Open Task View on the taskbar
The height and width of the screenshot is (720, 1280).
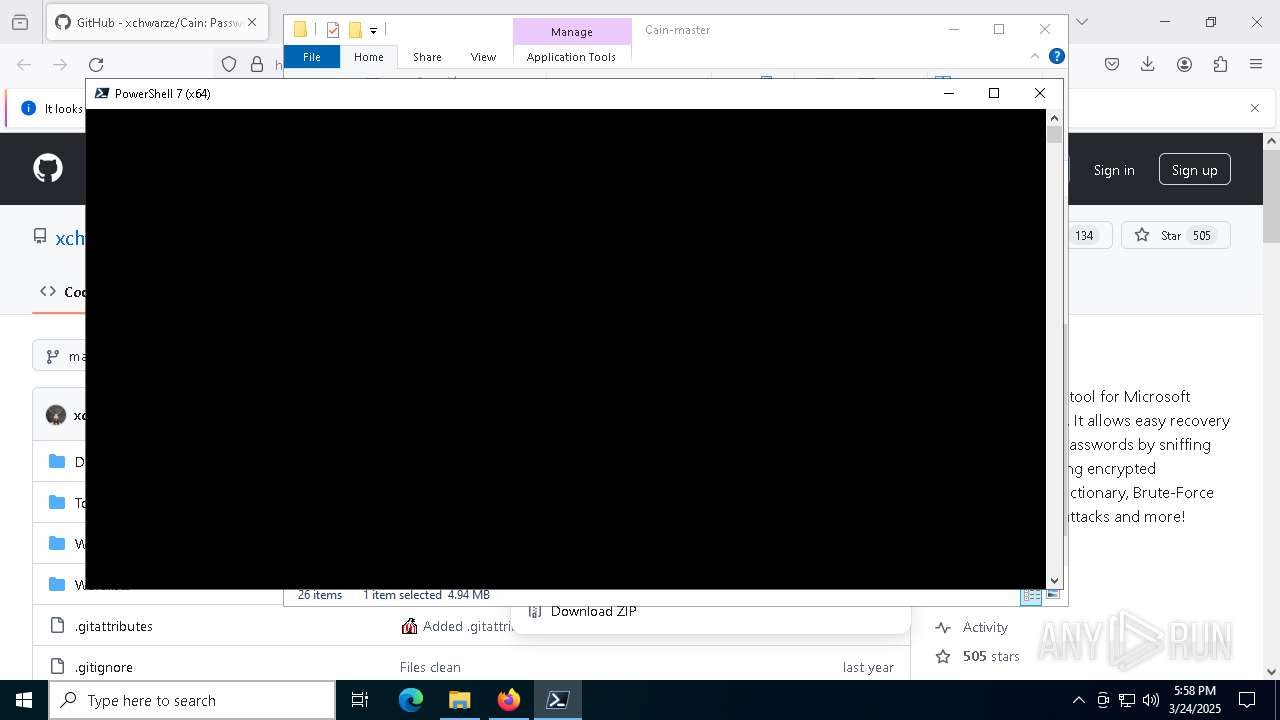pyautogui.click(x=360, y=700)
